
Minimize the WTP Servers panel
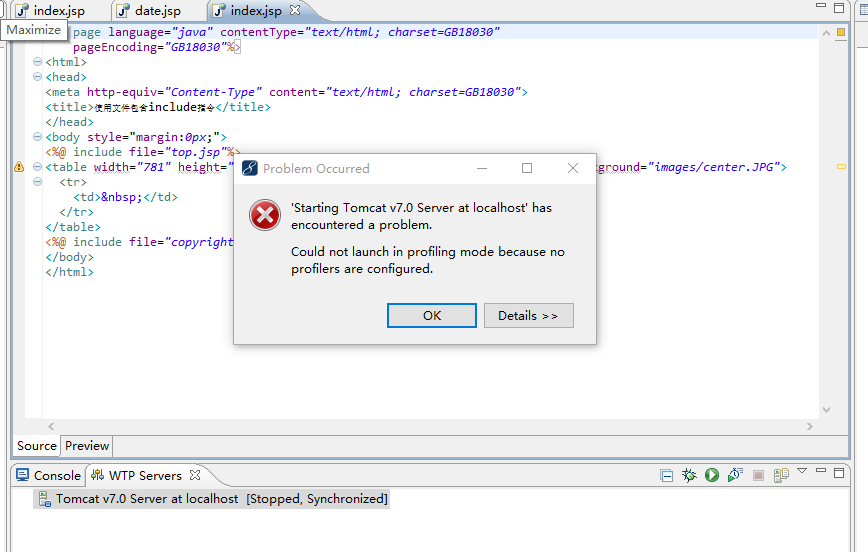click(x=821, y=471)
